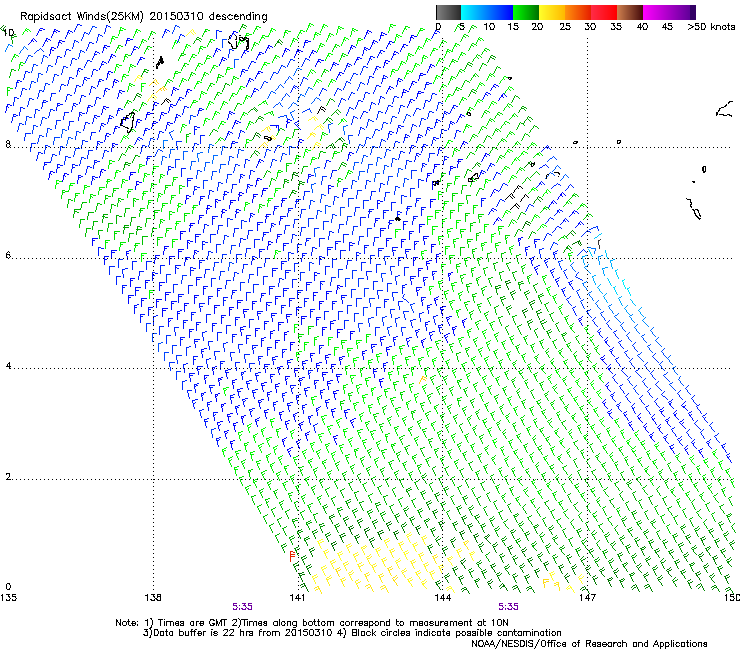
Task: Click the longitude label '135' at bottom left
Action: coord(8,598)
